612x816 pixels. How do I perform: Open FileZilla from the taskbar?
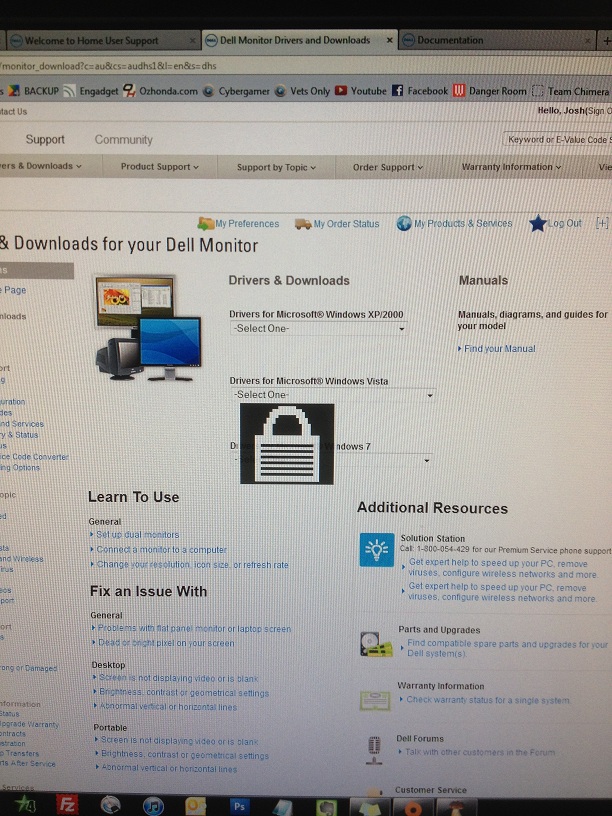pos(68,805)
